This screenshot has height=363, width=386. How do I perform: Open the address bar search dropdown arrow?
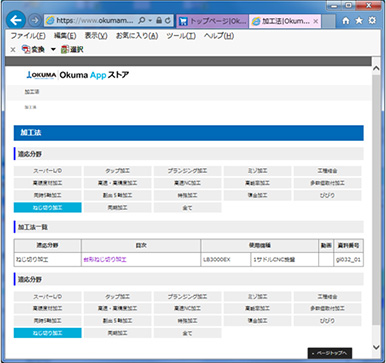click(150, 21)
